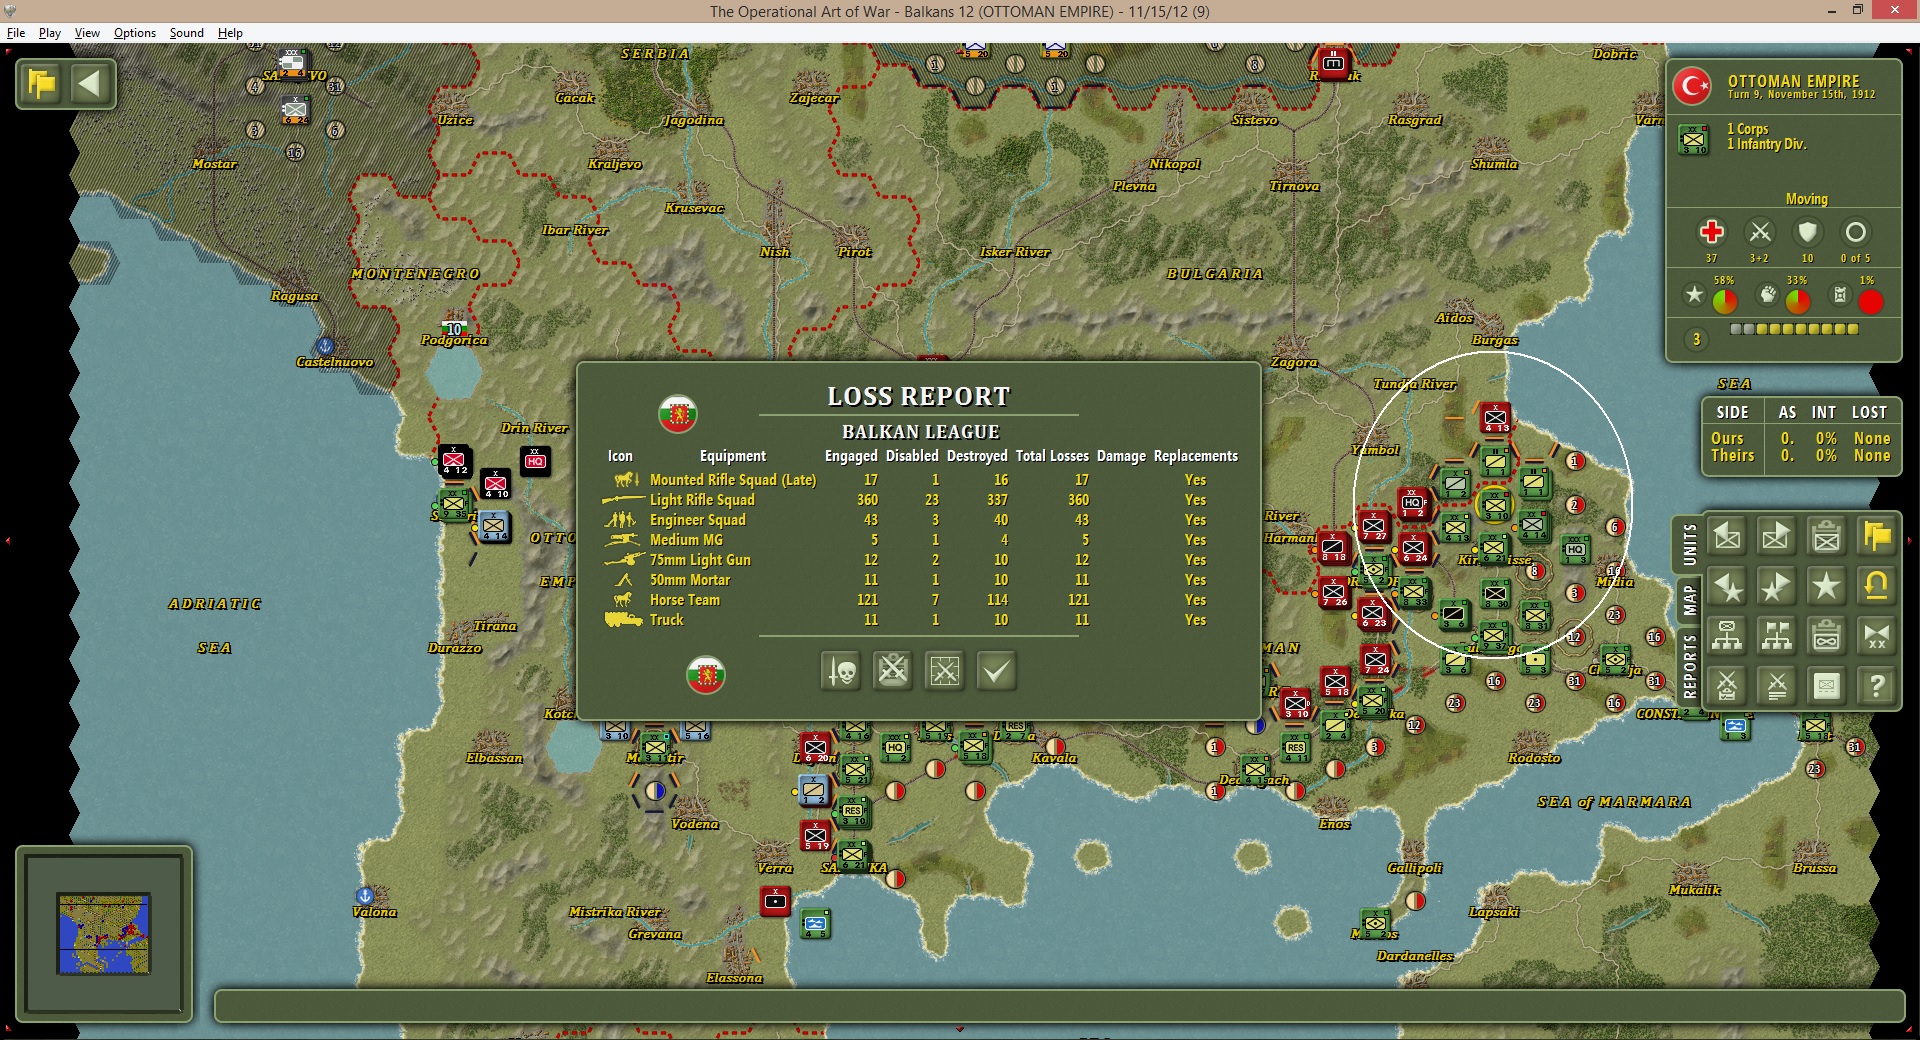Open the unit hierarchy tree icon

point(1727,636)
